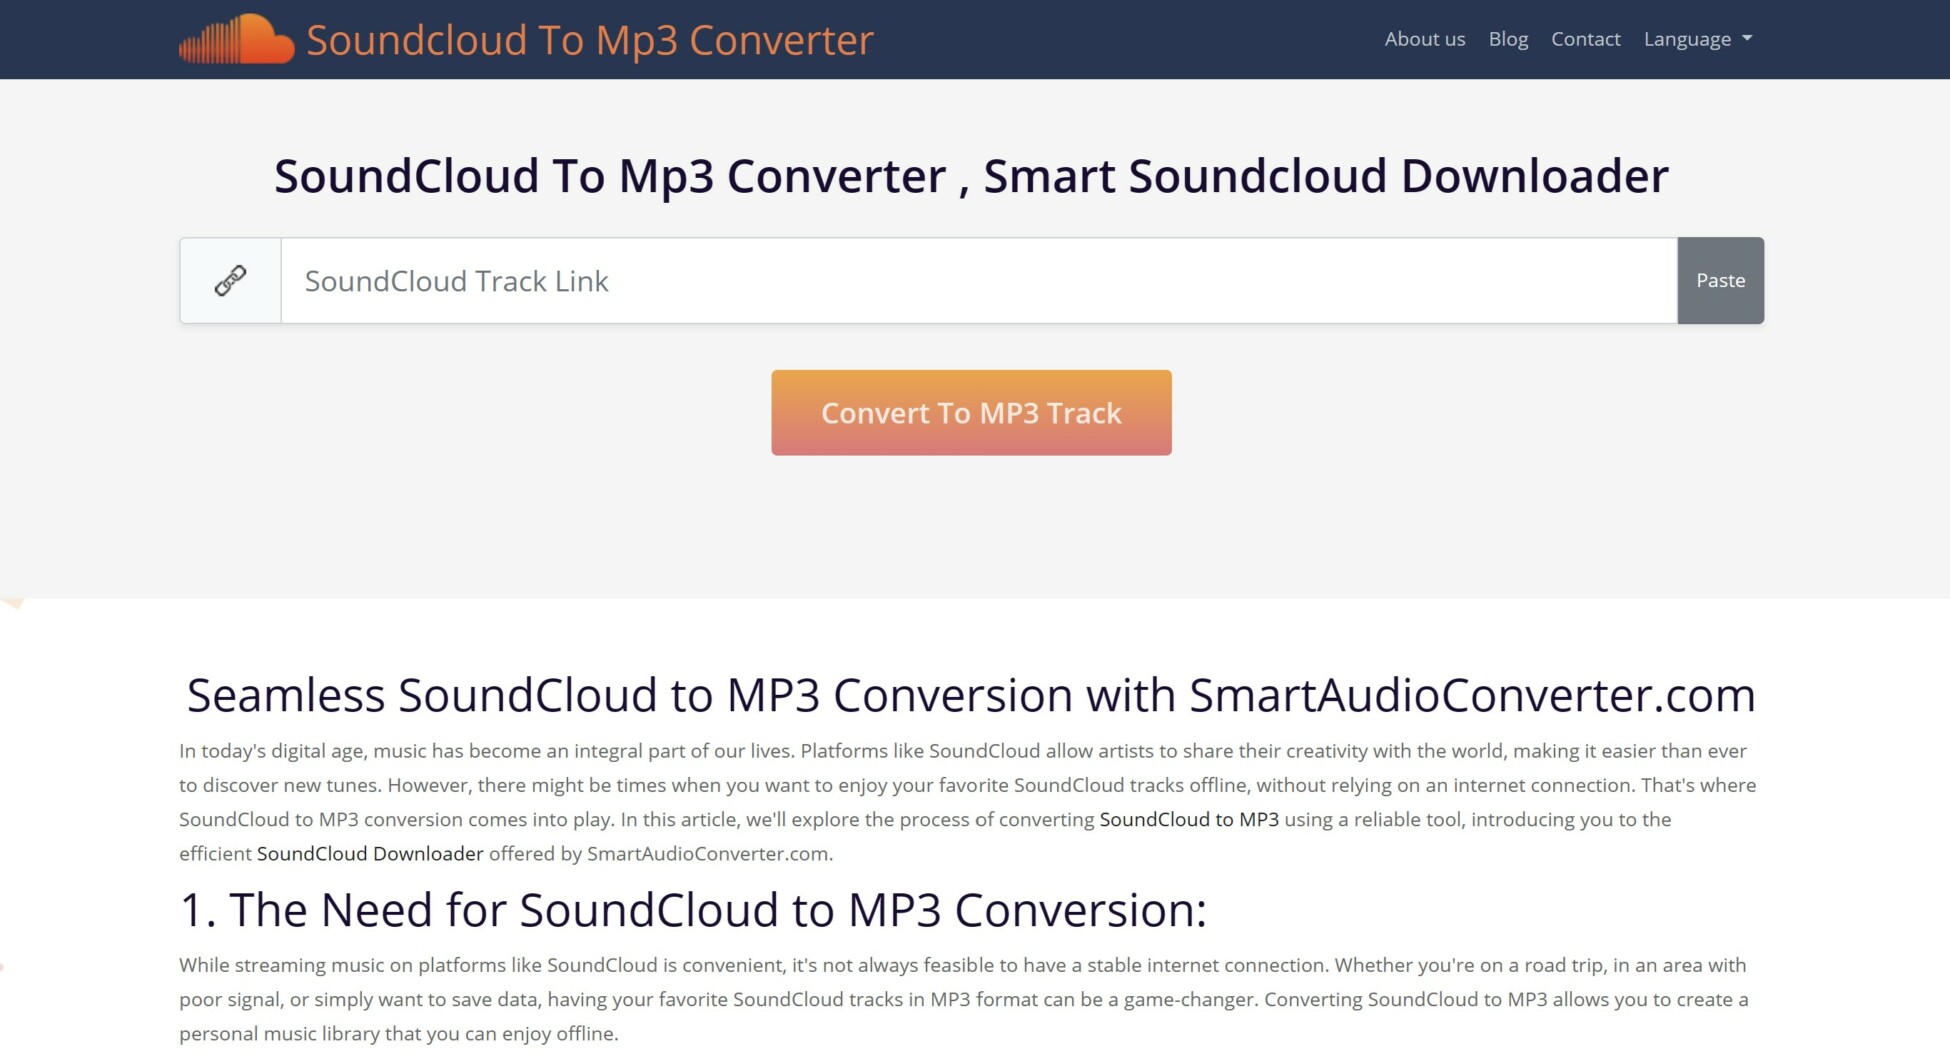Click the Soundcloud To Mp3 Converter brand title
The width and height of the screenshot is (1950, 1064).
pos(589,40)
